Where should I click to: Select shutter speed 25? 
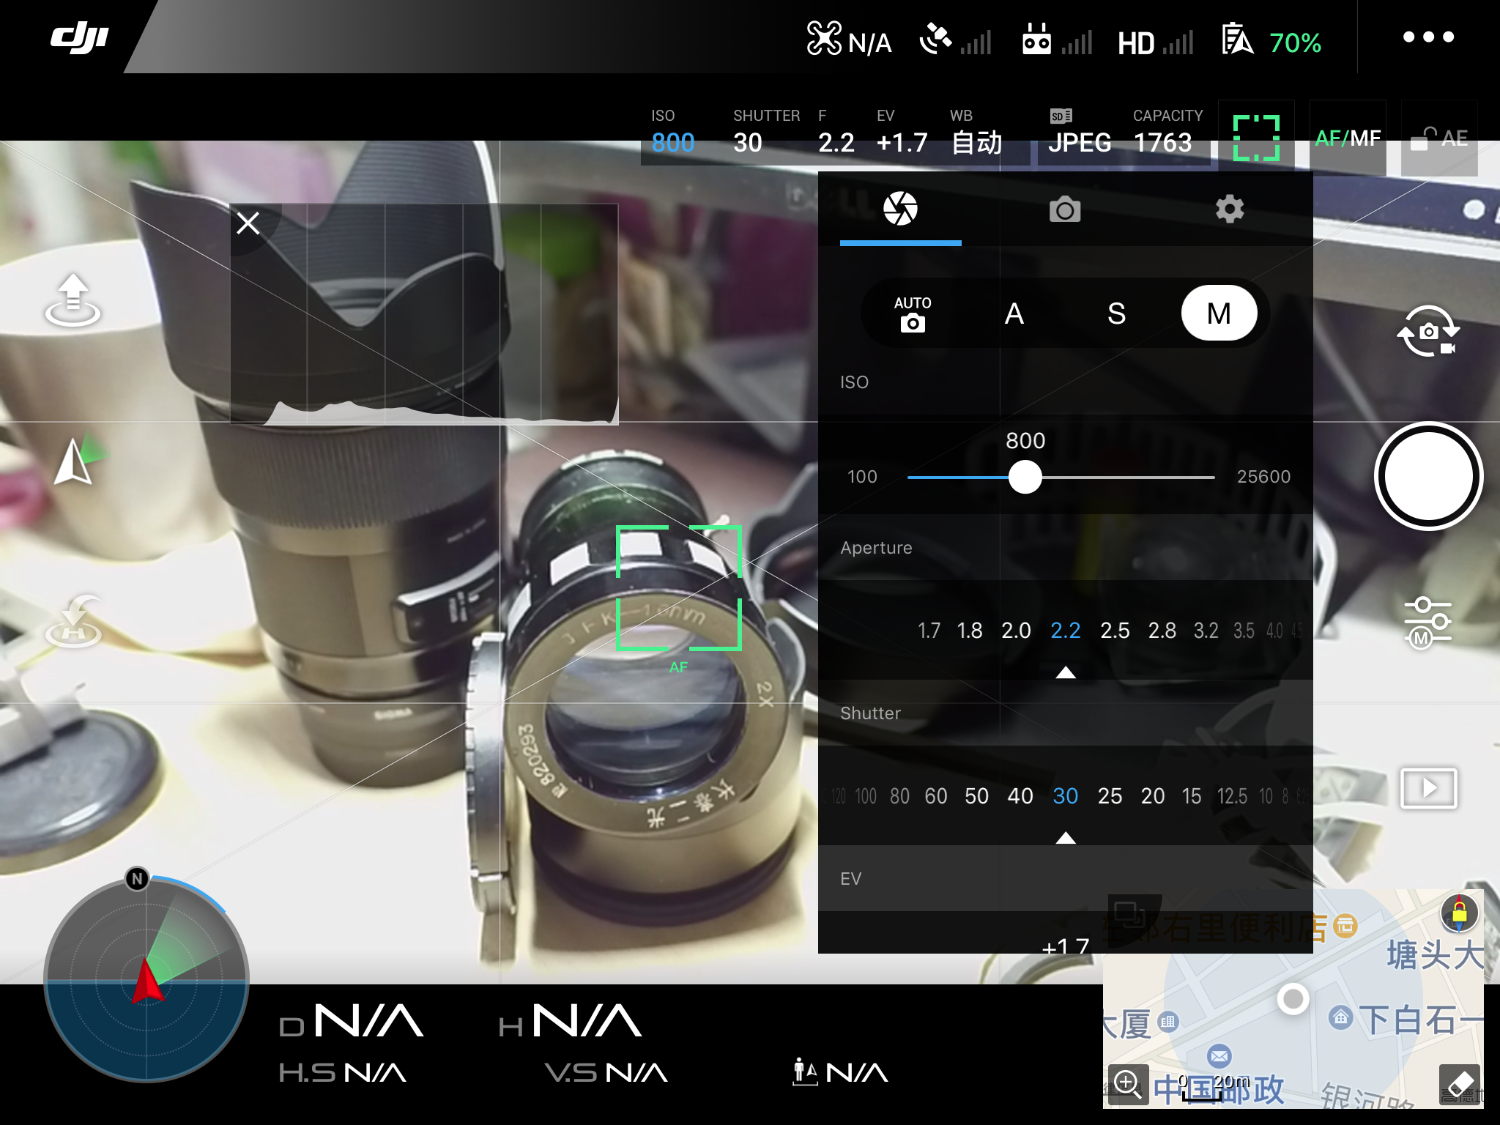[1110, 797]
